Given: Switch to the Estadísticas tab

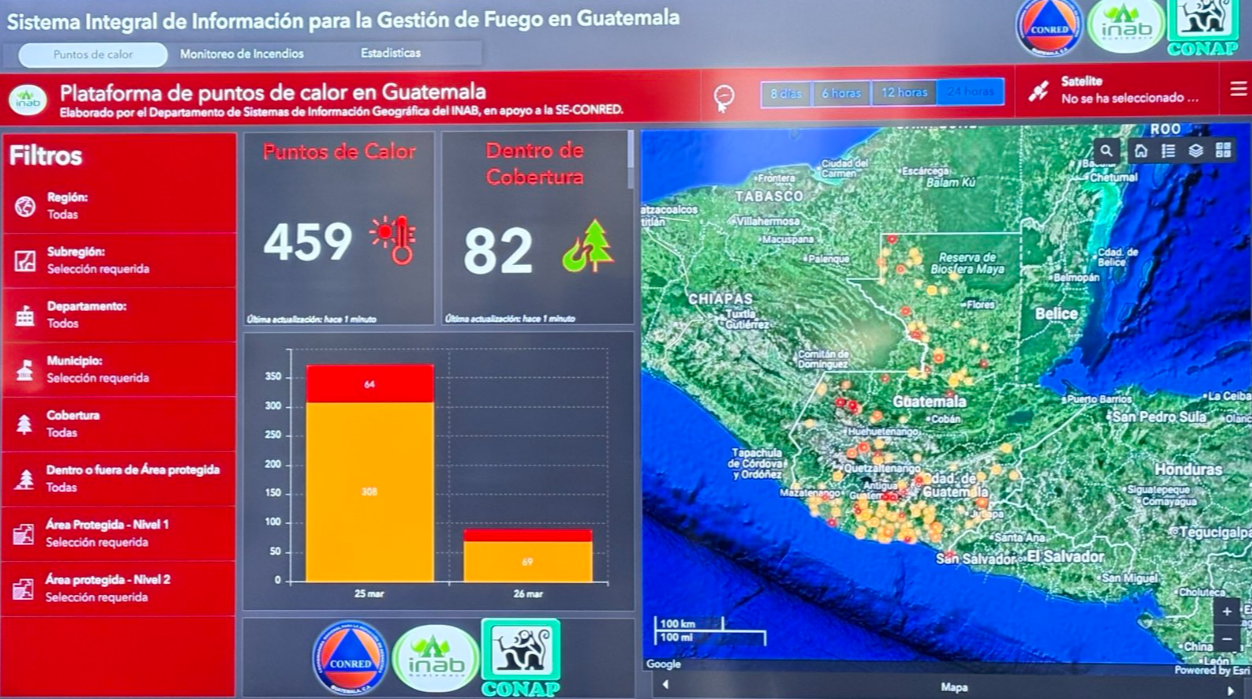Looking at the screenshot, I should [391, 53].
